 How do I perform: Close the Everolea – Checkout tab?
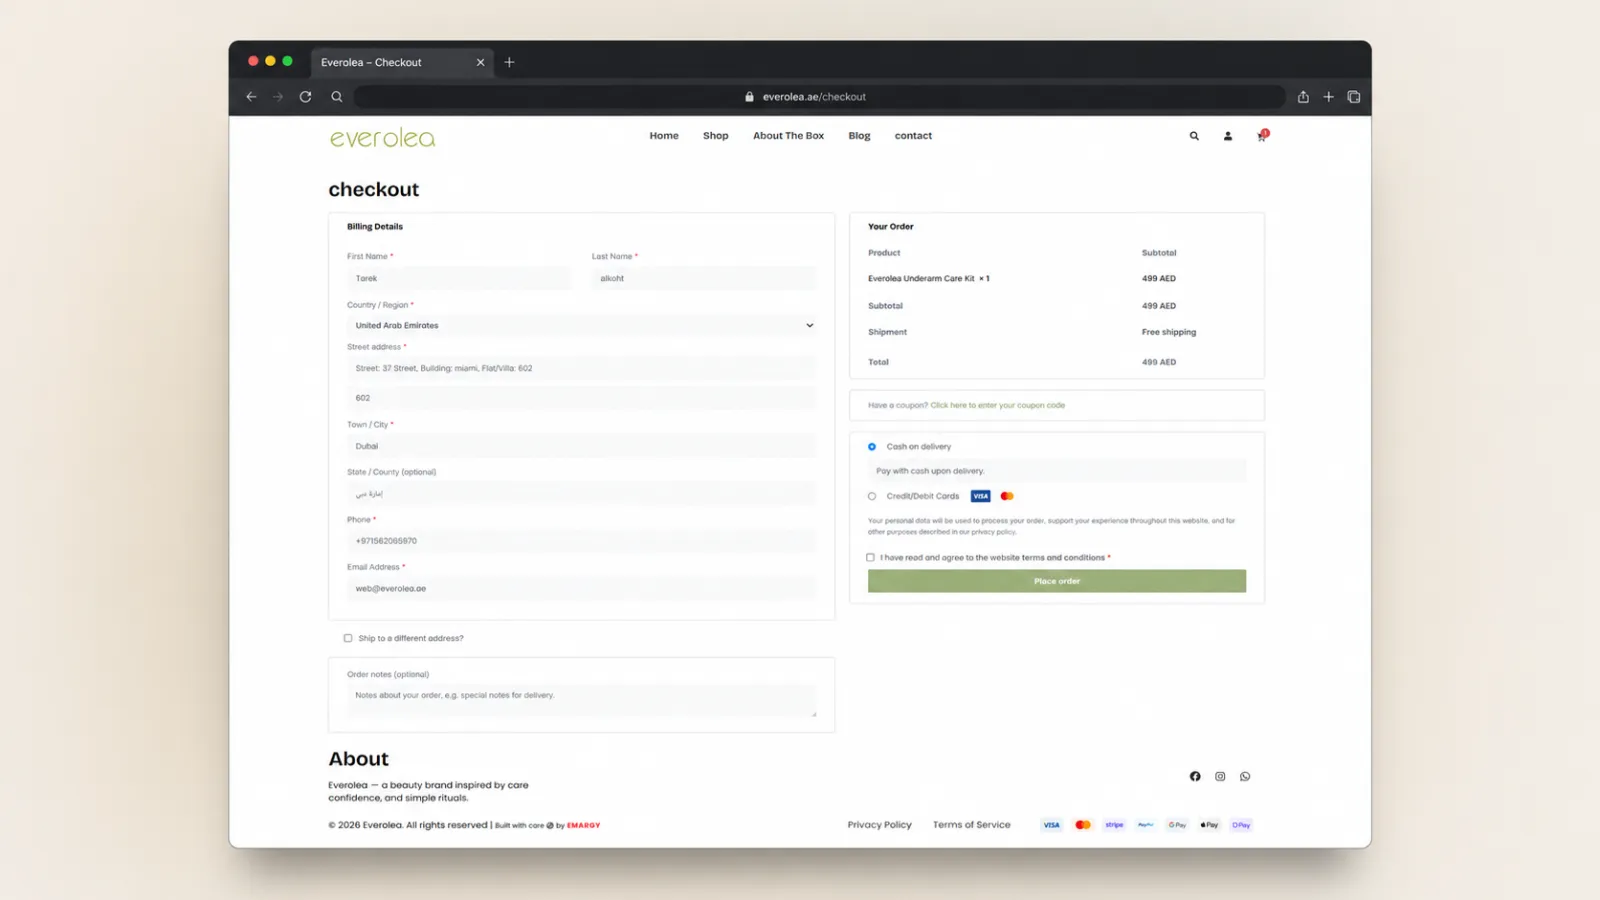click(x=480, y=62)
